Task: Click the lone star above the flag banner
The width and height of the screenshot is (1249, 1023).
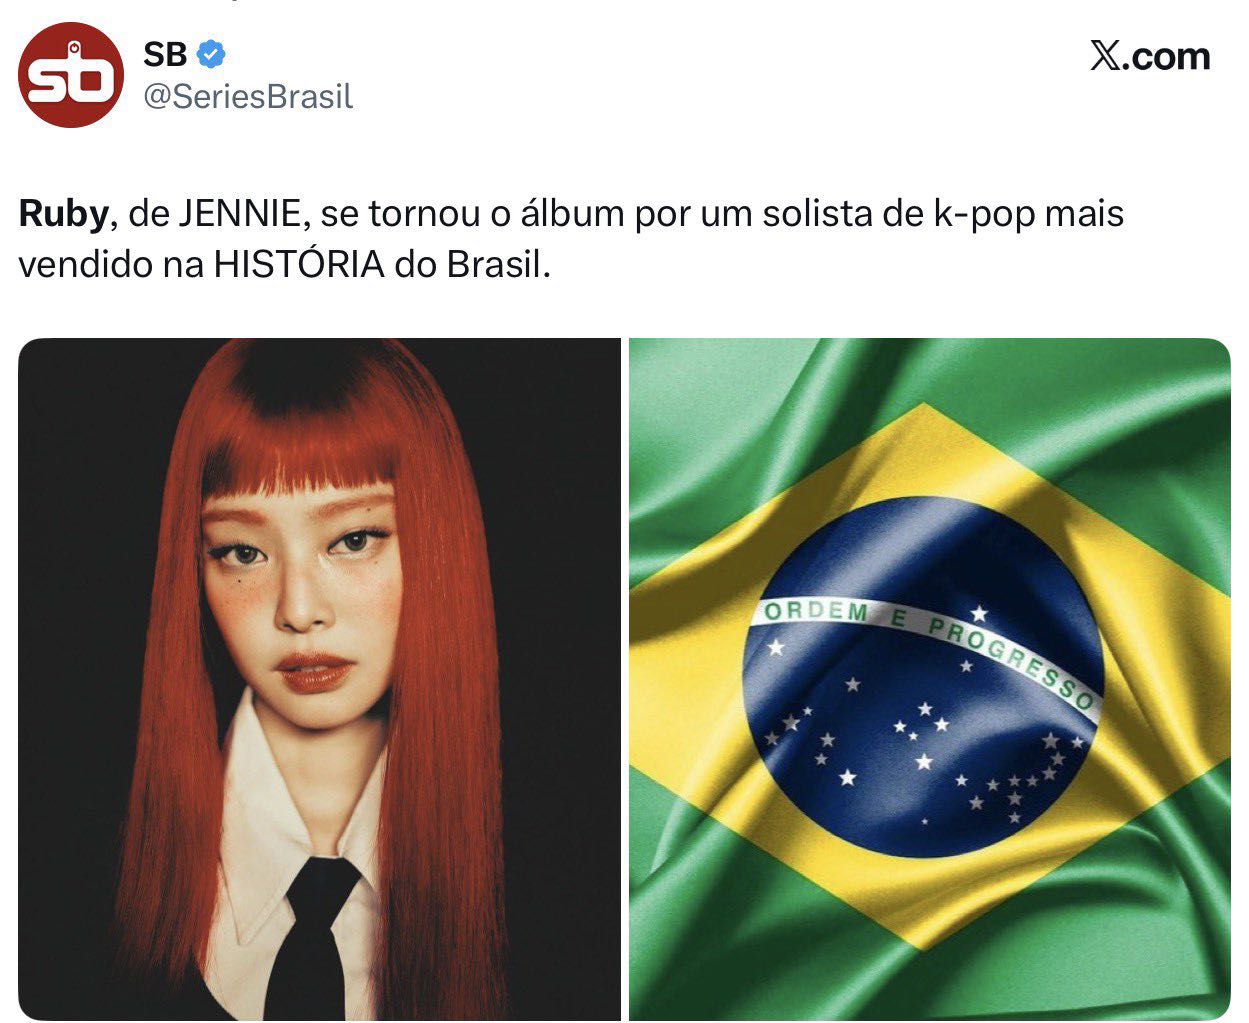Action: 977,613
